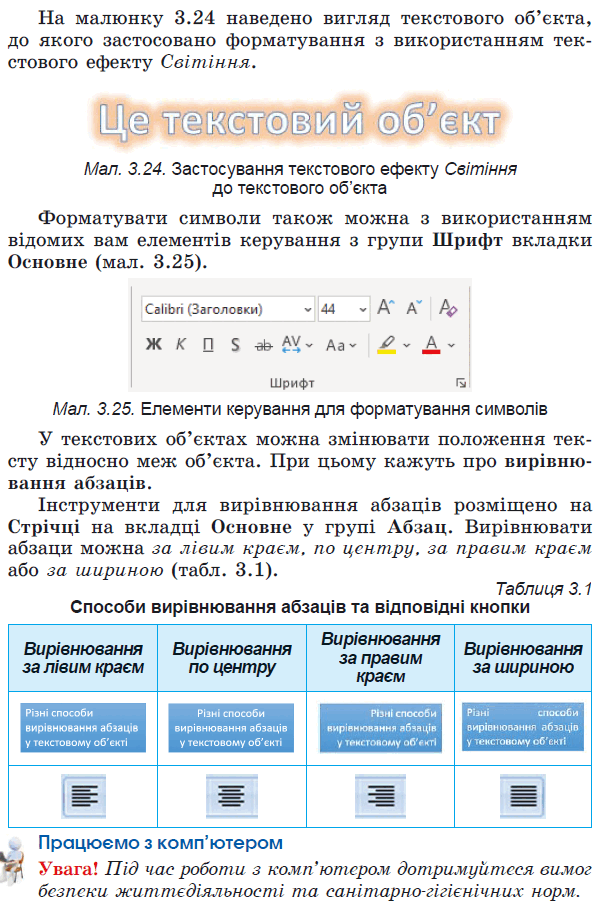This screenshot has width=603, height=905.
Task: Select the right-aligned sample text box
Action: (381, 728)
